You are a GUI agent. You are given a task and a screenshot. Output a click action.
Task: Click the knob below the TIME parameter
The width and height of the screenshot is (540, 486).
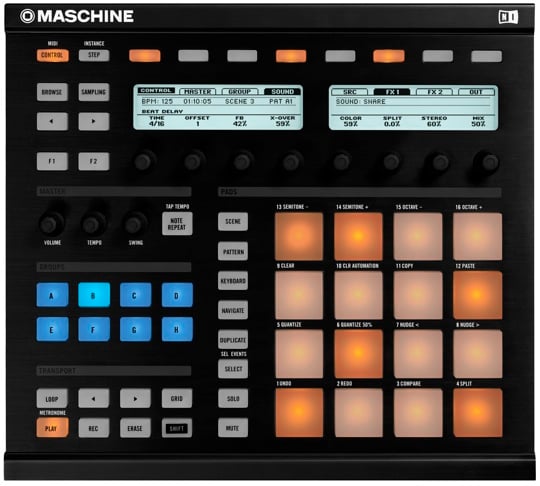(144, 161)
